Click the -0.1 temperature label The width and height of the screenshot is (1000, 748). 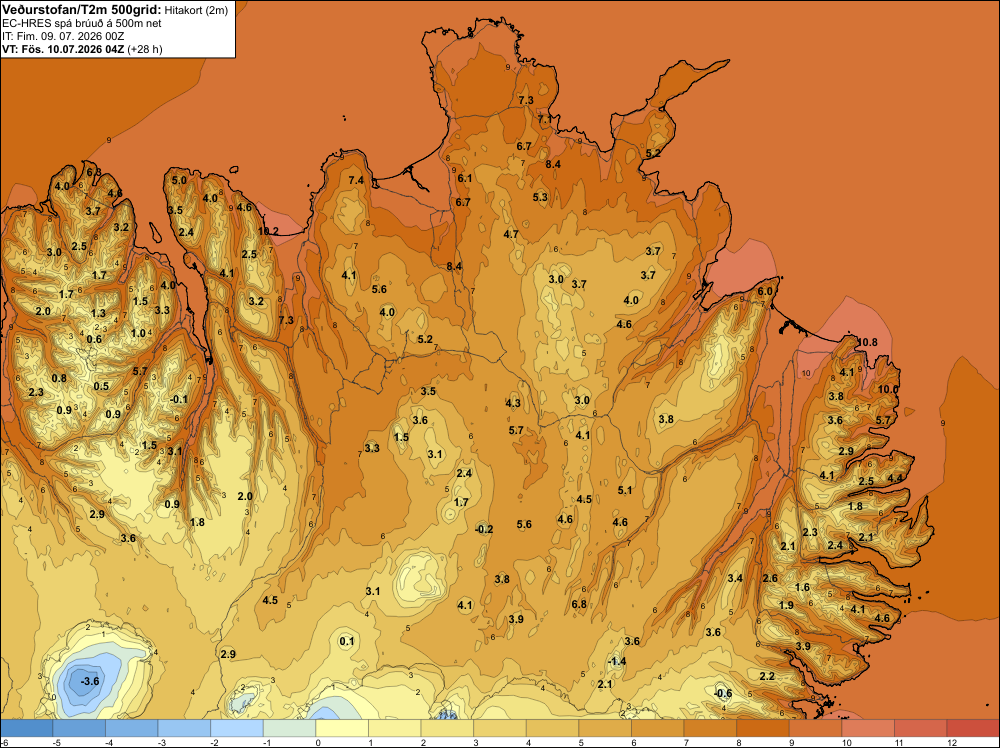pos(179,399)
